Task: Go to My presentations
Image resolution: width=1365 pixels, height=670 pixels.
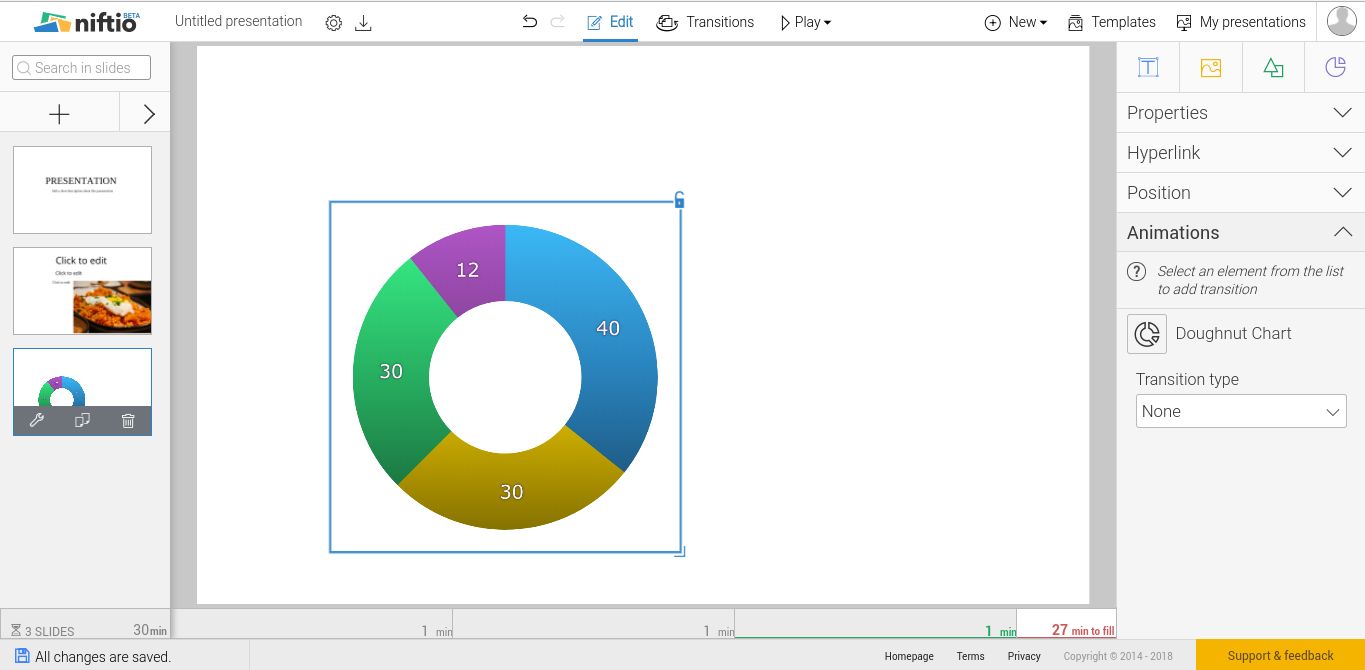Action: (x=1241, y=22)
